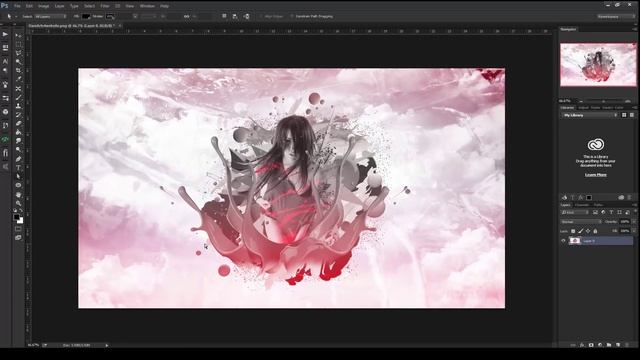The height and width of the screenshot is (360, 640).
Task: Select the Eyedropper tool
Action: tap(18, 79)
